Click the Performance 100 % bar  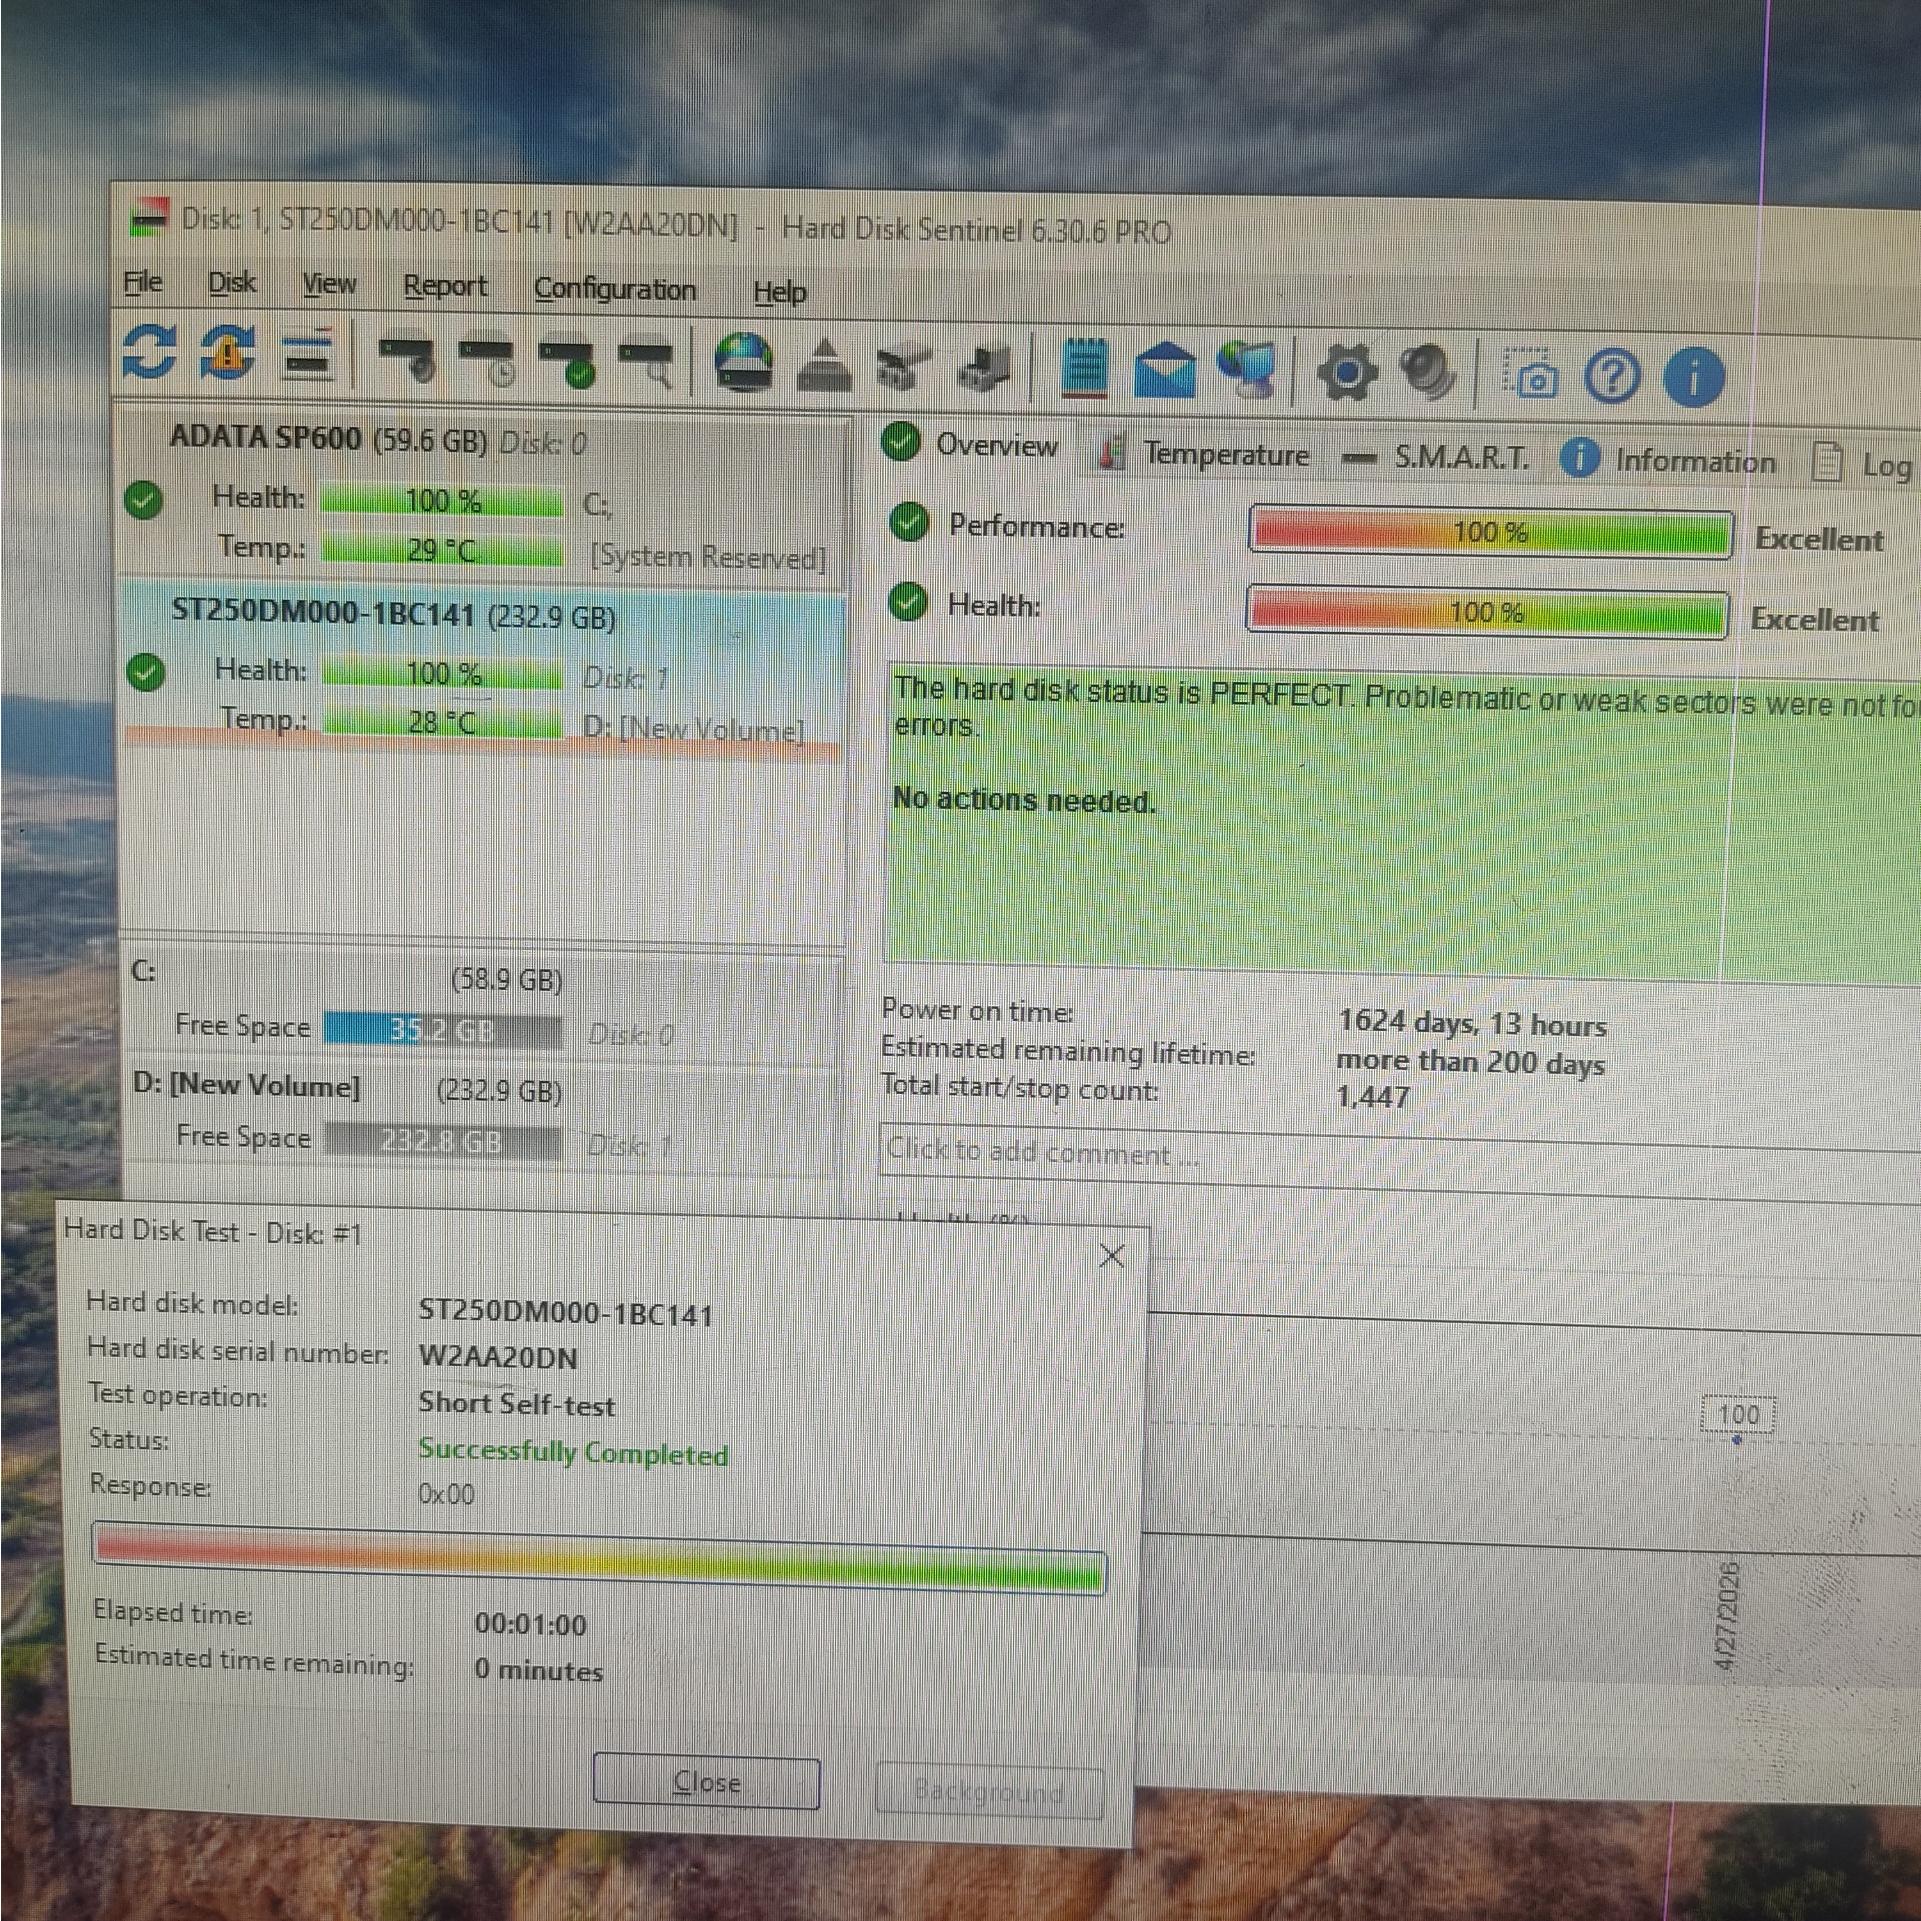click(x=1491, y=532)
